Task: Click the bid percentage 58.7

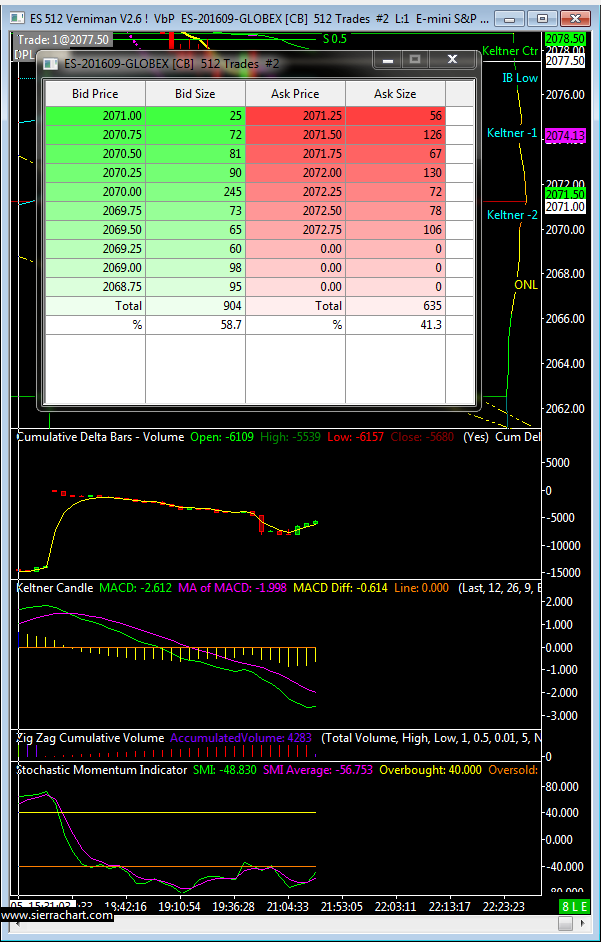Action: [195, 325]
